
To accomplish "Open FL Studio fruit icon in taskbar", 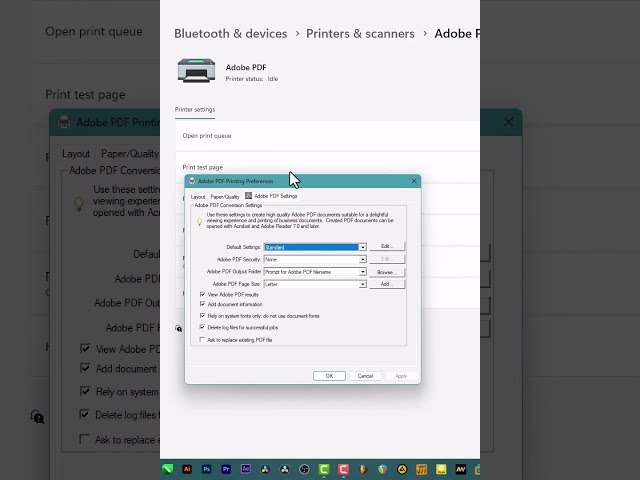I will [363, 469].
